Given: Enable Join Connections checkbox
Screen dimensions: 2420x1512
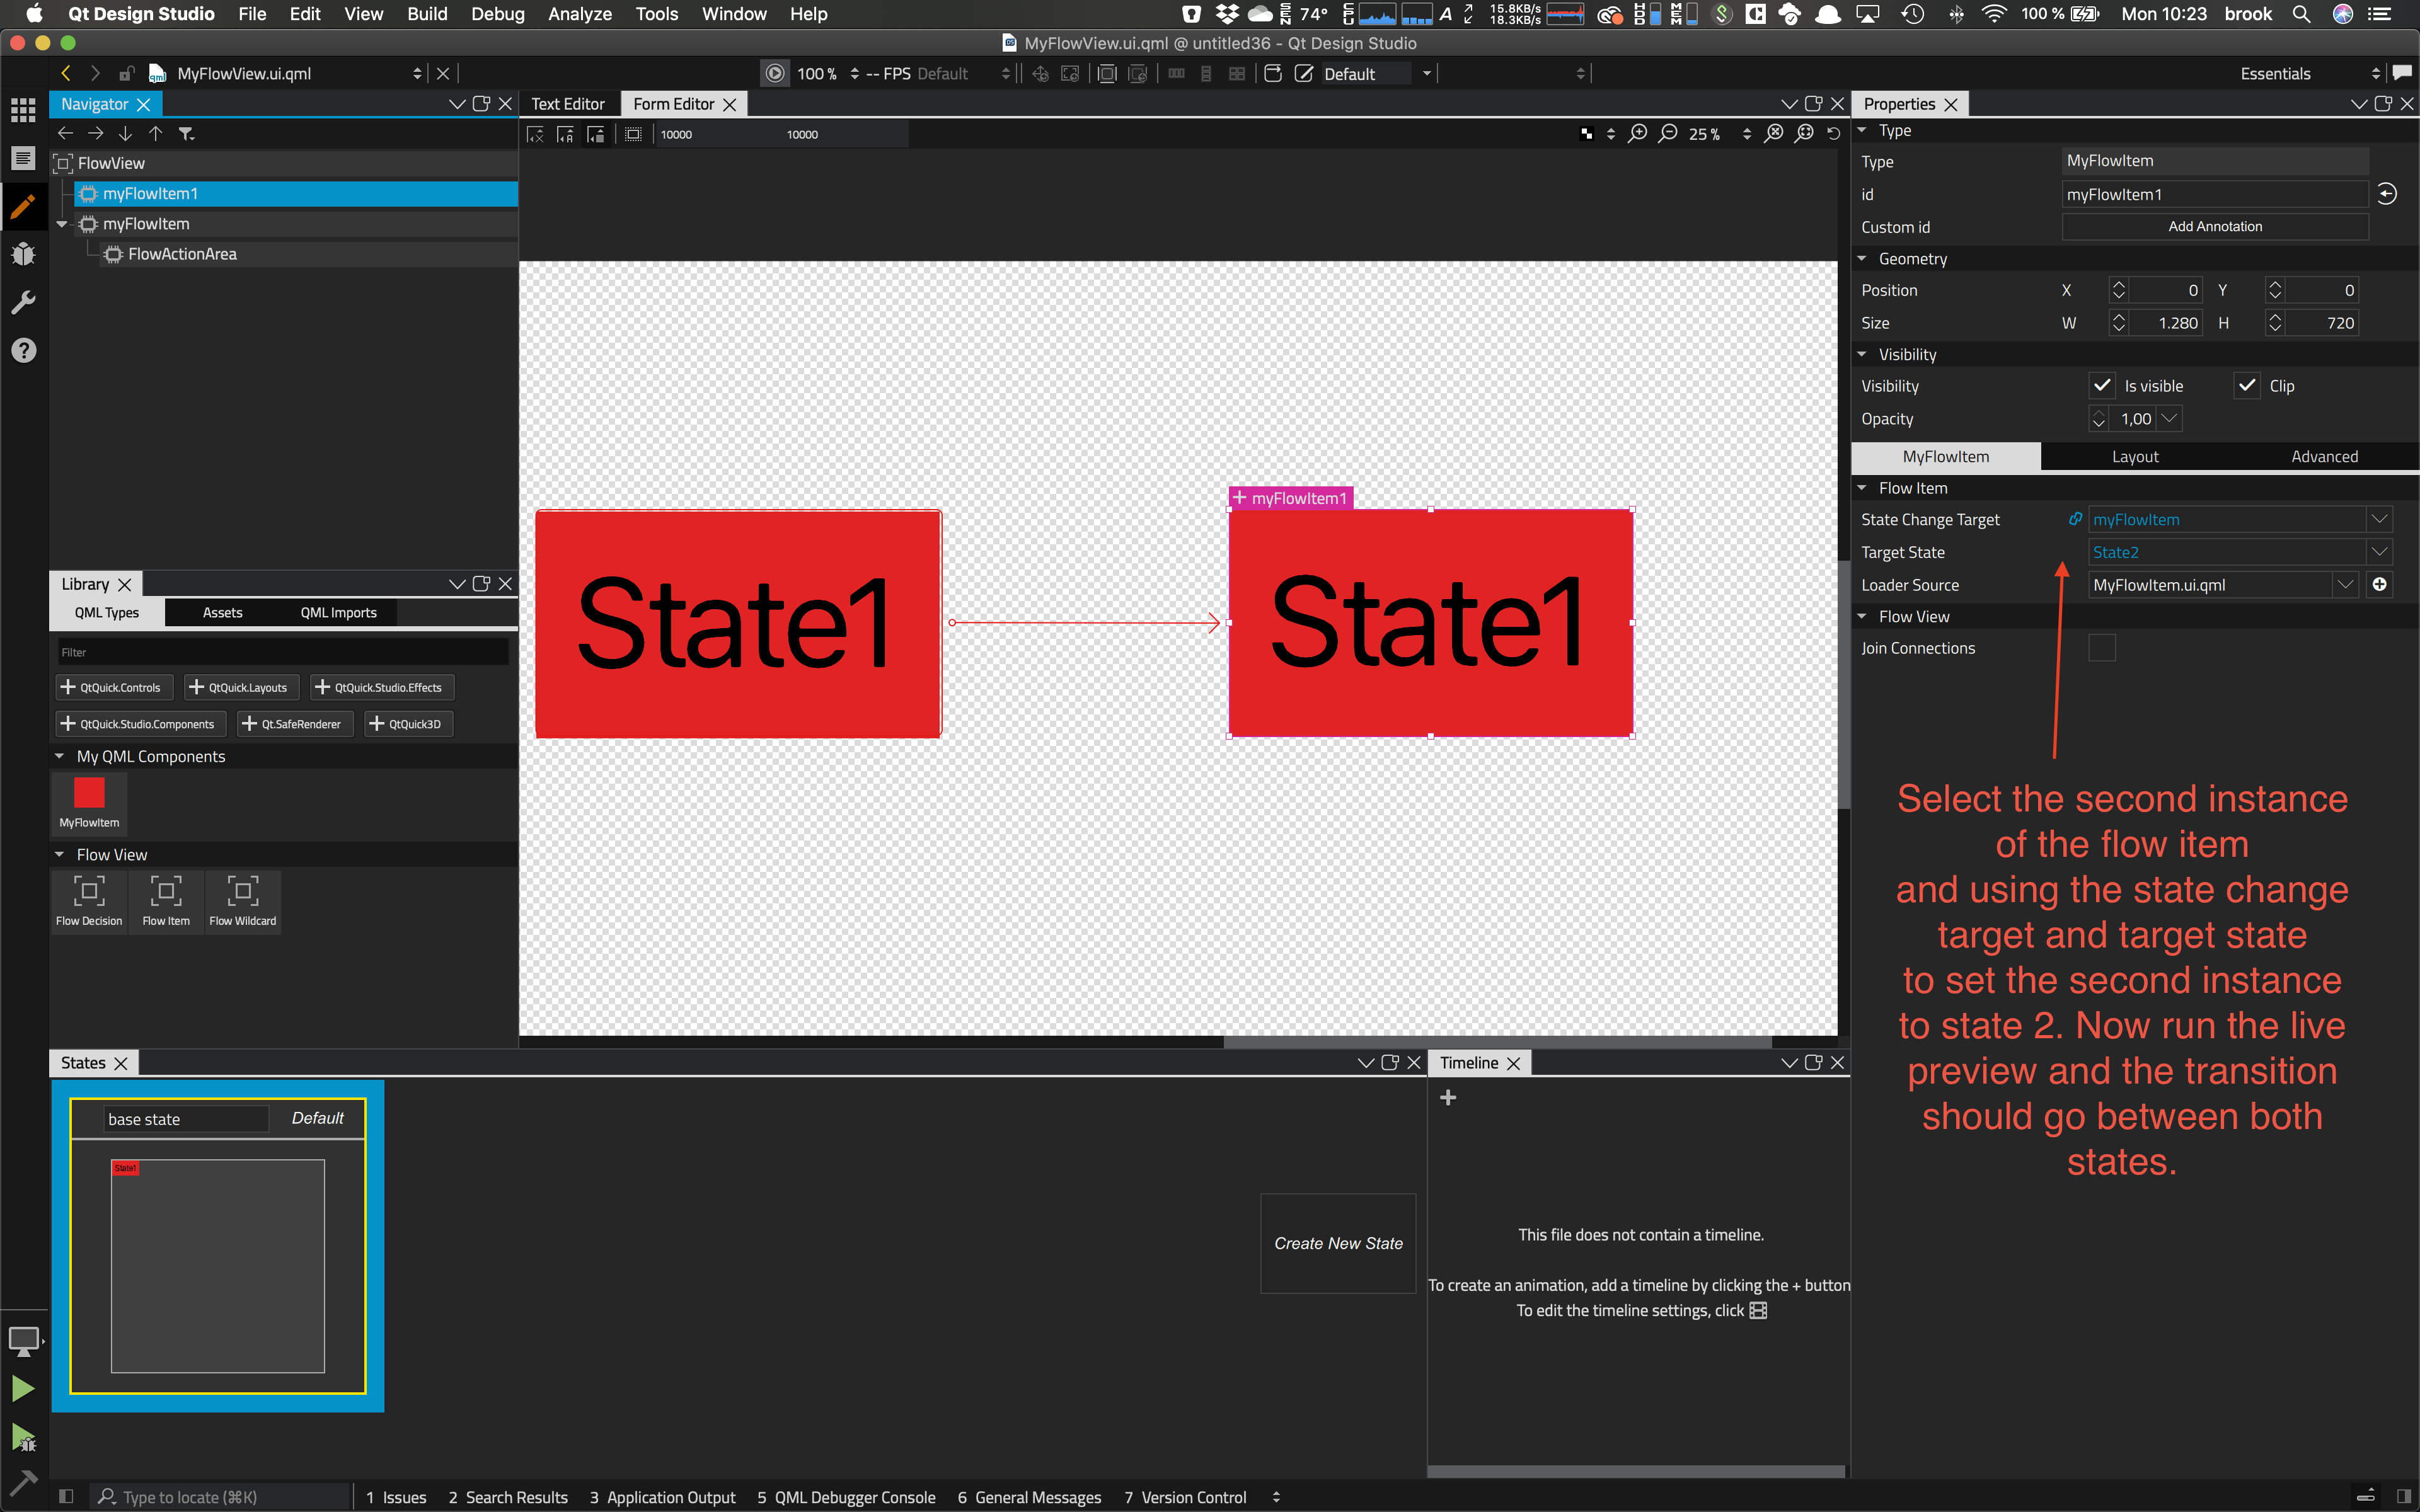Looking at the screenshot, I should pyautogui.click(x=2101, y=648).
